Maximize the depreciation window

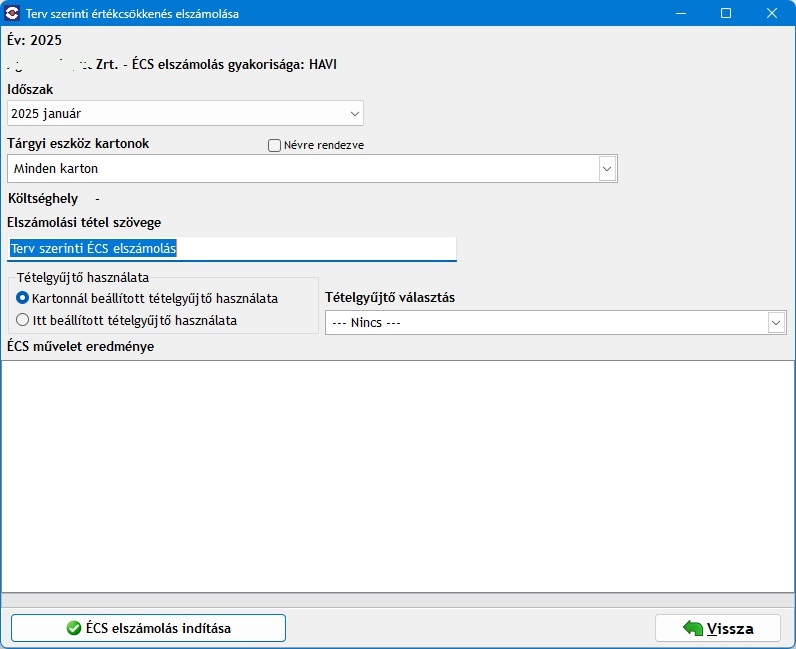726,13
